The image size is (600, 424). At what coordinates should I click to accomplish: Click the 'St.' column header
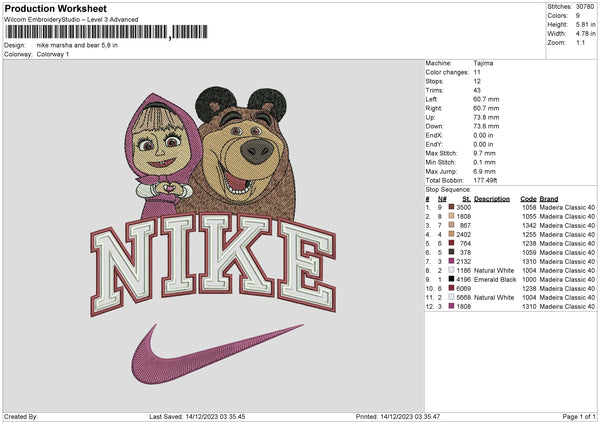point(466,199)
